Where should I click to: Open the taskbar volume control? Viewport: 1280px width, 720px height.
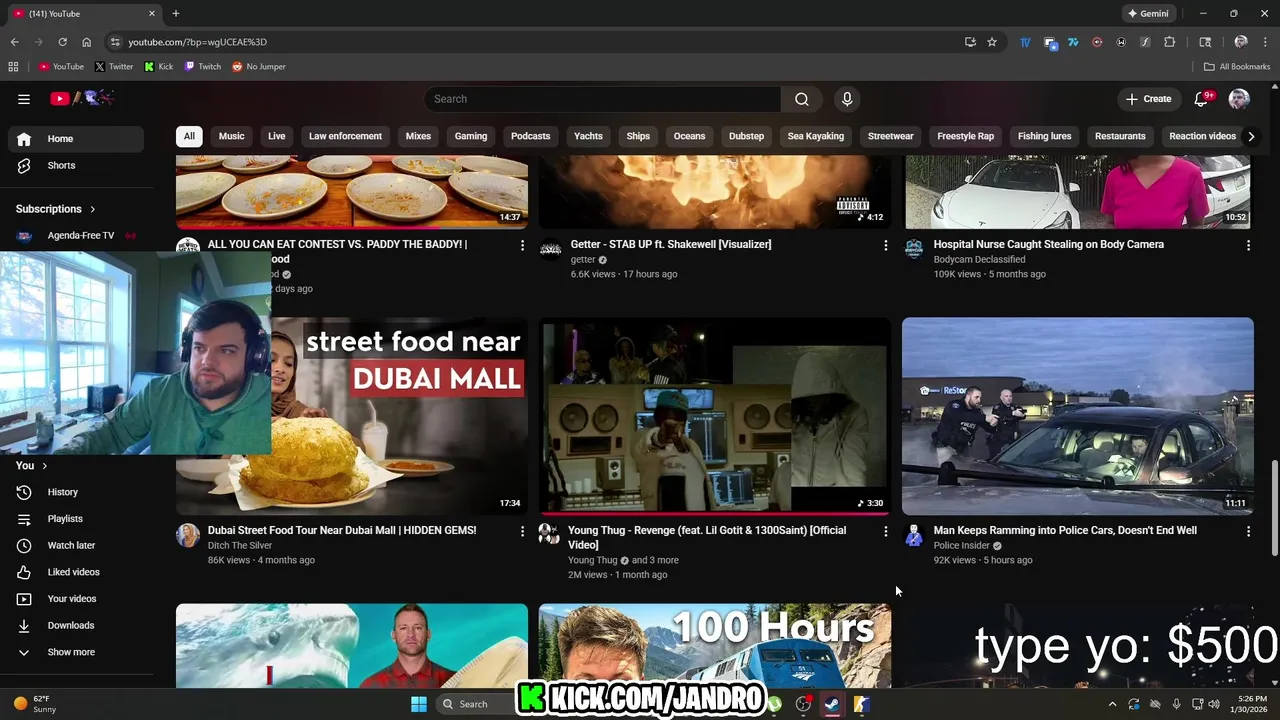click(1214, 704)
